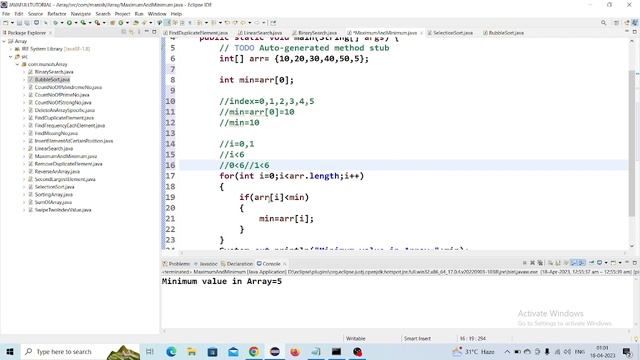Image resolution: width=640 pixels, height=360 pixels.
Task: Collapse the com.manish.Array package node
Action: tap(18, 64)
